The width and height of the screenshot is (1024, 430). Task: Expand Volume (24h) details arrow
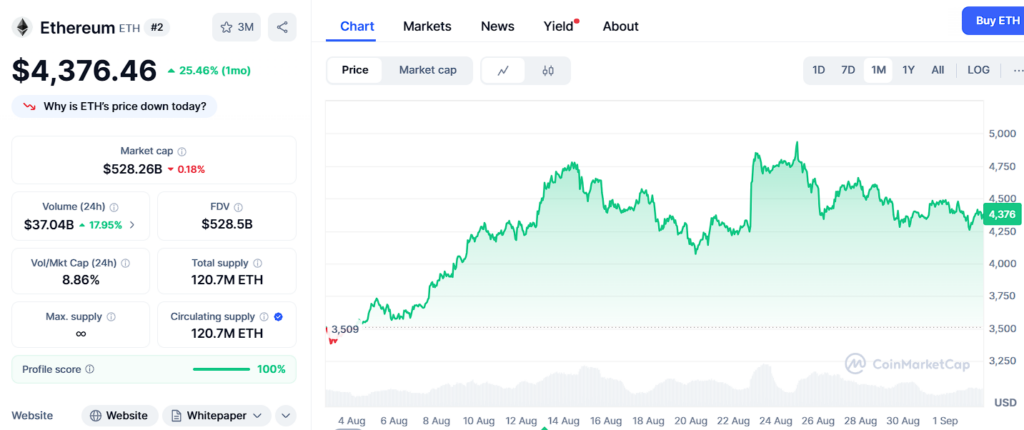pos(132,225)
